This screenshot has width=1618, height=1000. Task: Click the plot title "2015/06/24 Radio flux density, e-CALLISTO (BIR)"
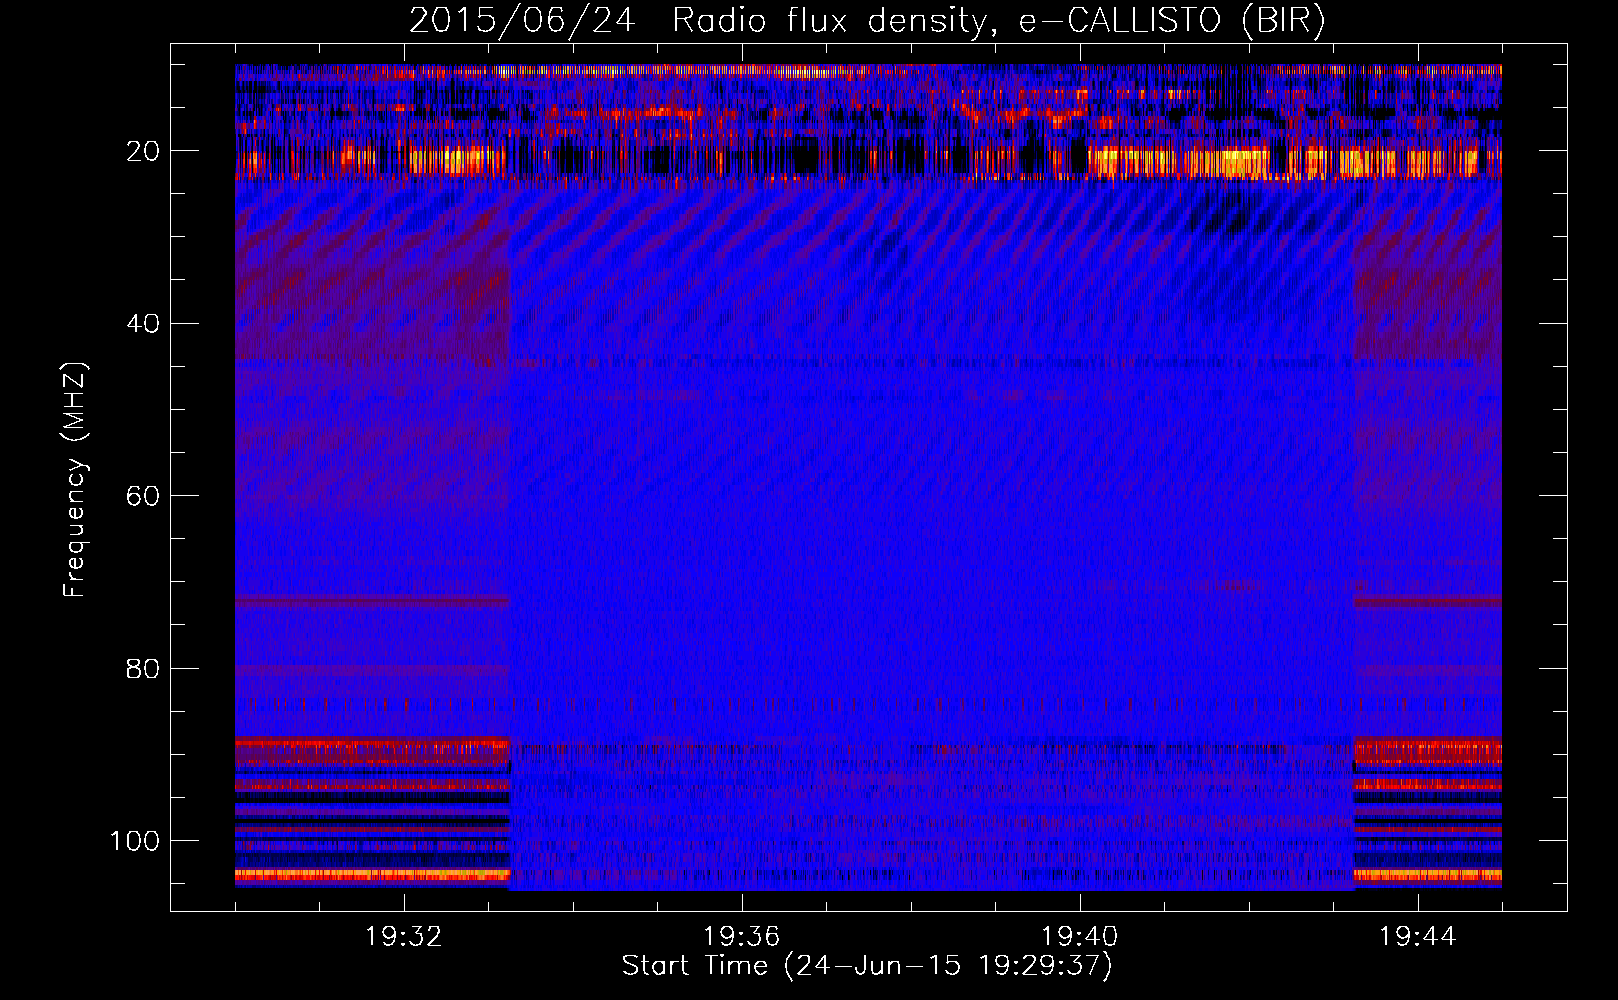867,22
